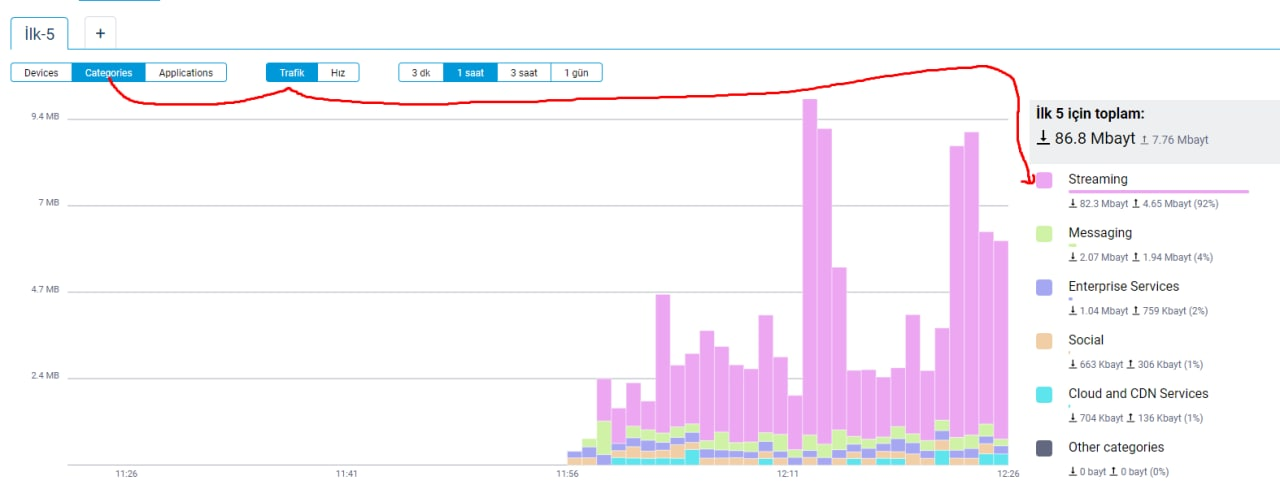This screenshot has width=1280, height=502.
Task: Select the Enterprise Services legend label
Action: [1123, 286]
